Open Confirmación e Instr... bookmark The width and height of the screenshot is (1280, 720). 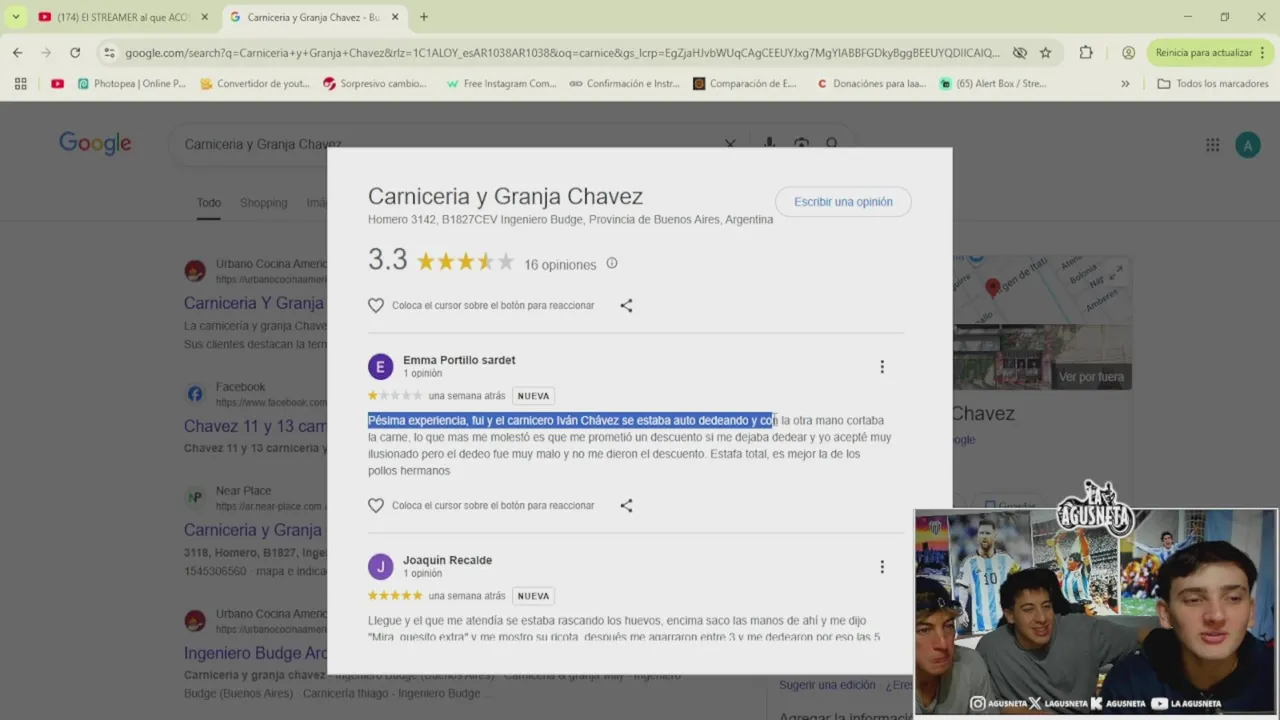coord(625,84)
